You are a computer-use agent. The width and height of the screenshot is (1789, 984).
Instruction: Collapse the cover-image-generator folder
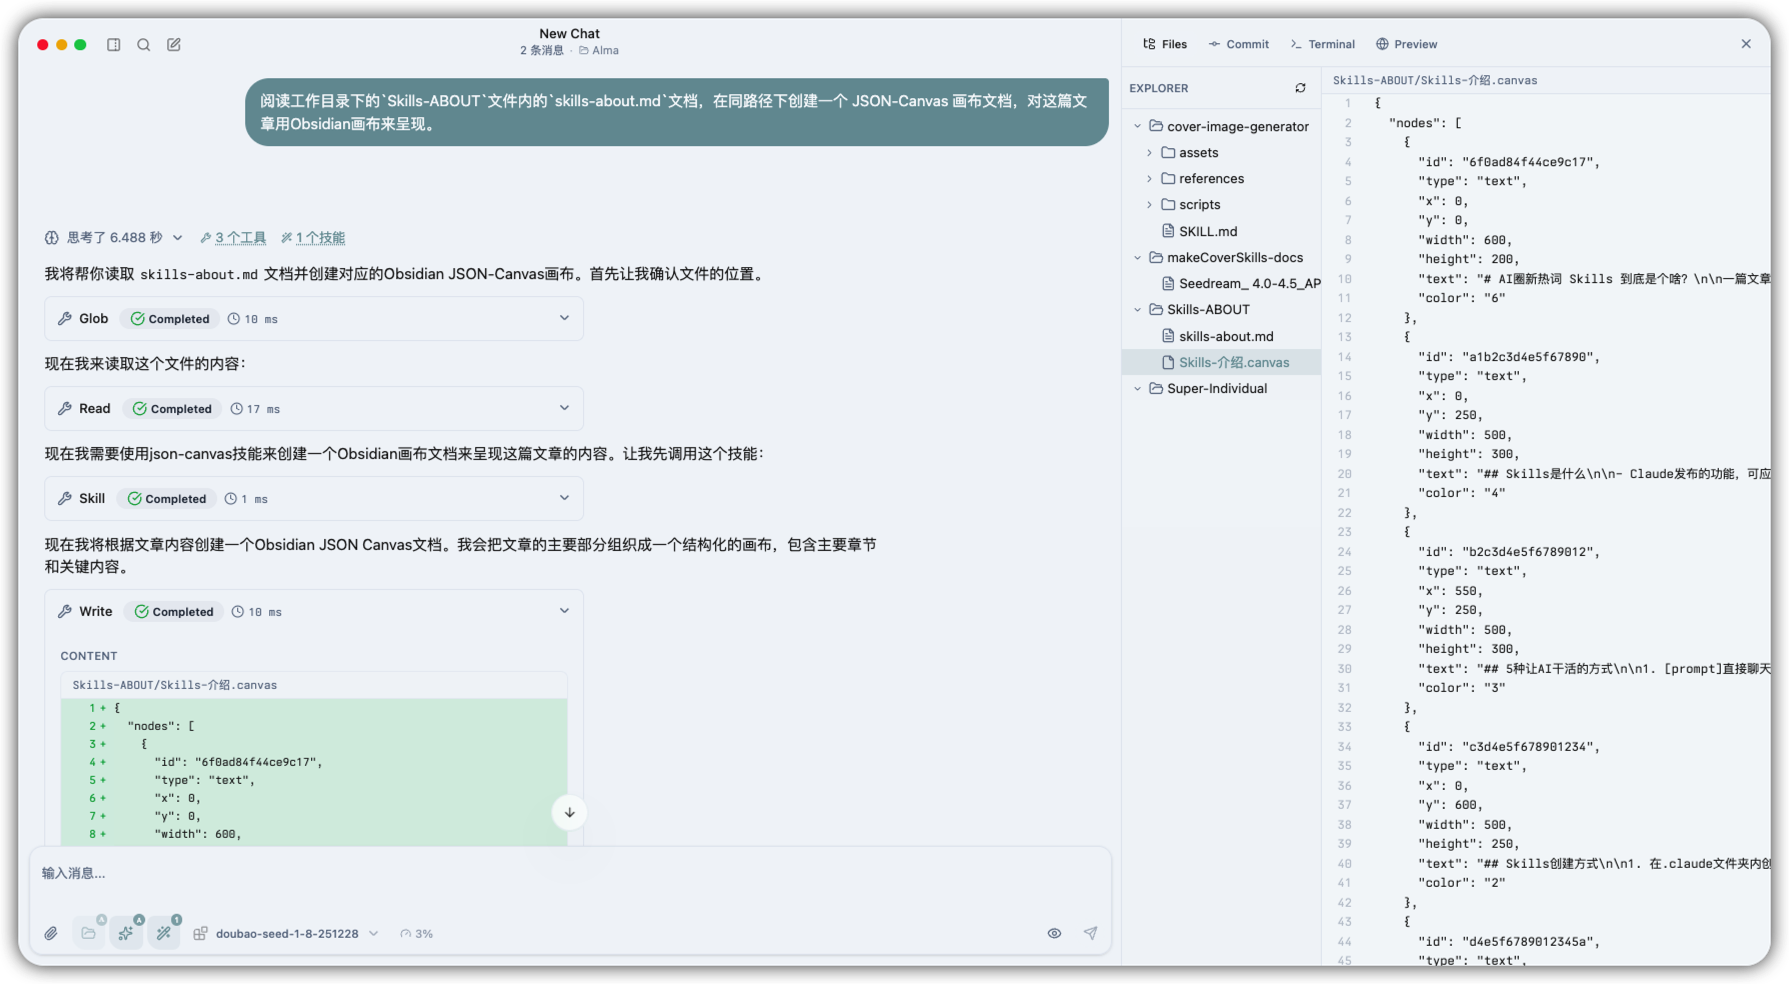point(1137,126)
